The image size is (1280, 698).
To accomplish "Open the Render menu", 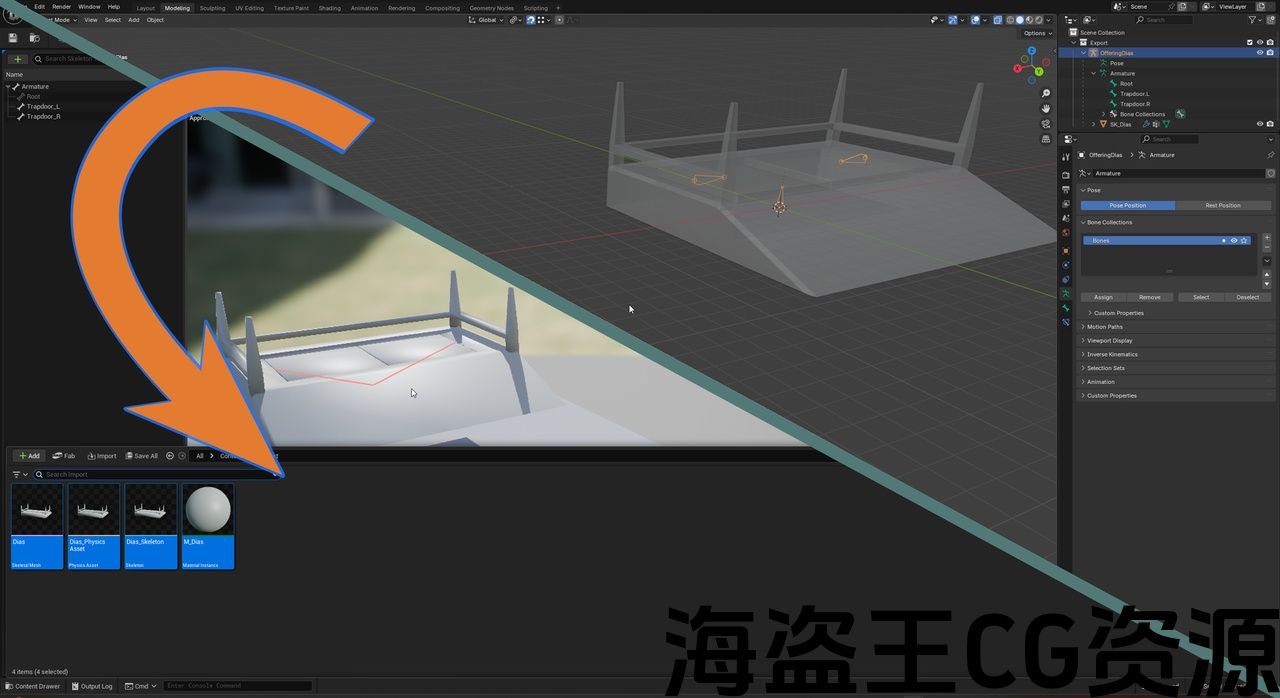I will coord(61,7).
